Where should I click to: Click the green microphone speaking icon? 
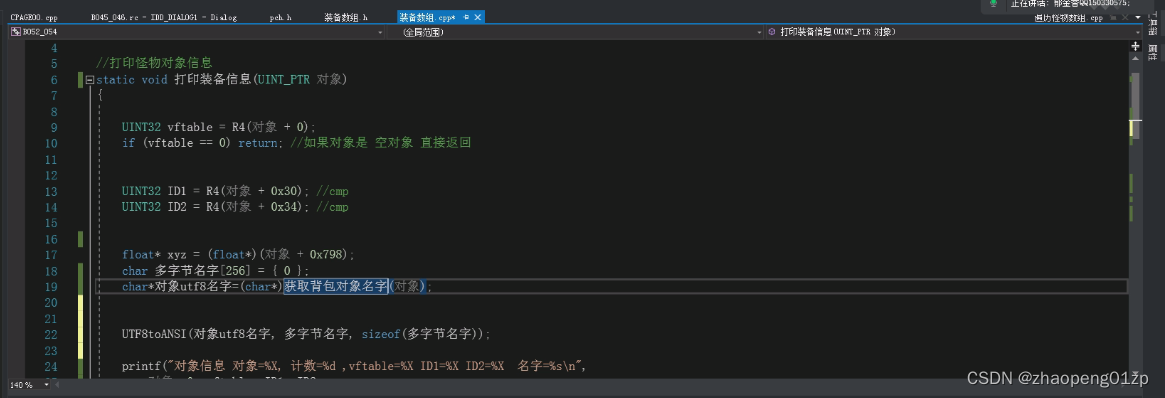point(993,4)
